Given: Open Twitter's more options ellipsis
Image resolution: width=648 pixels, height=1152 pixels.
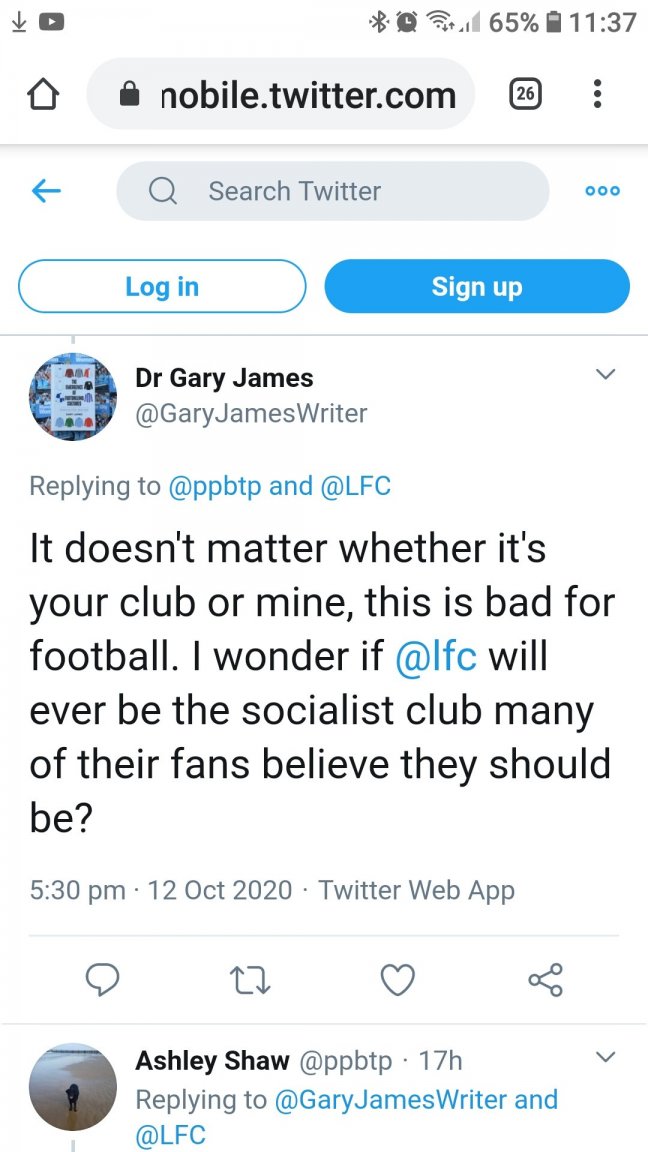Looking at the screenshot, I should (602, 191).
